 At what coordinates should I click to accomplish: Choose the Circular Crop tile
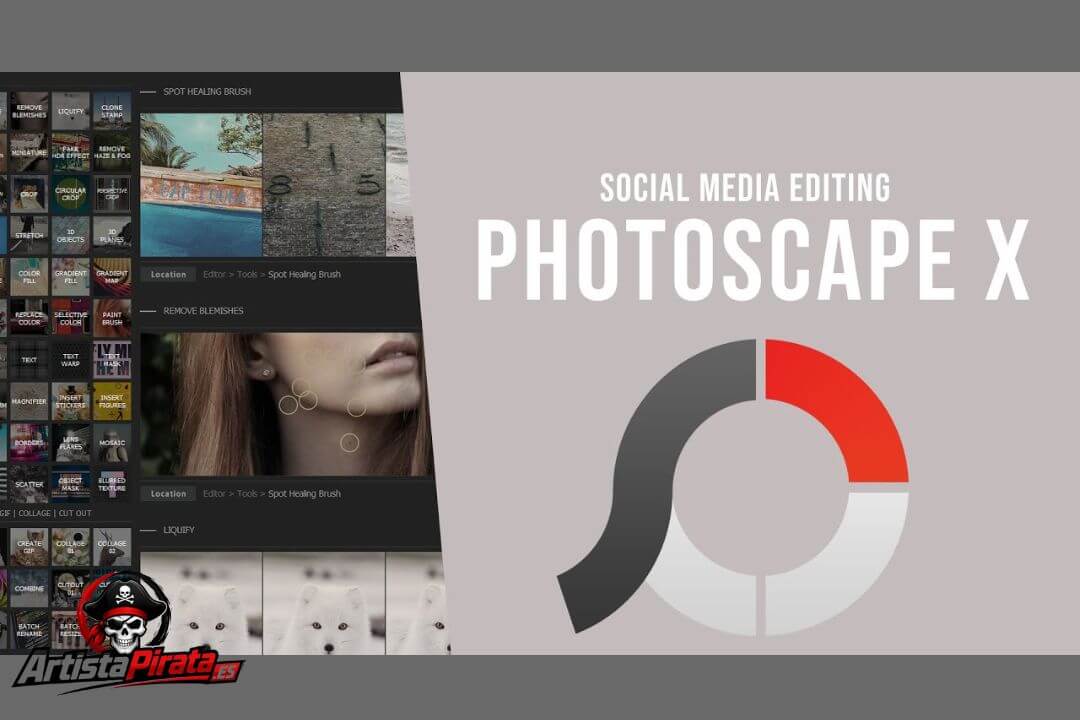click(70, 194)
